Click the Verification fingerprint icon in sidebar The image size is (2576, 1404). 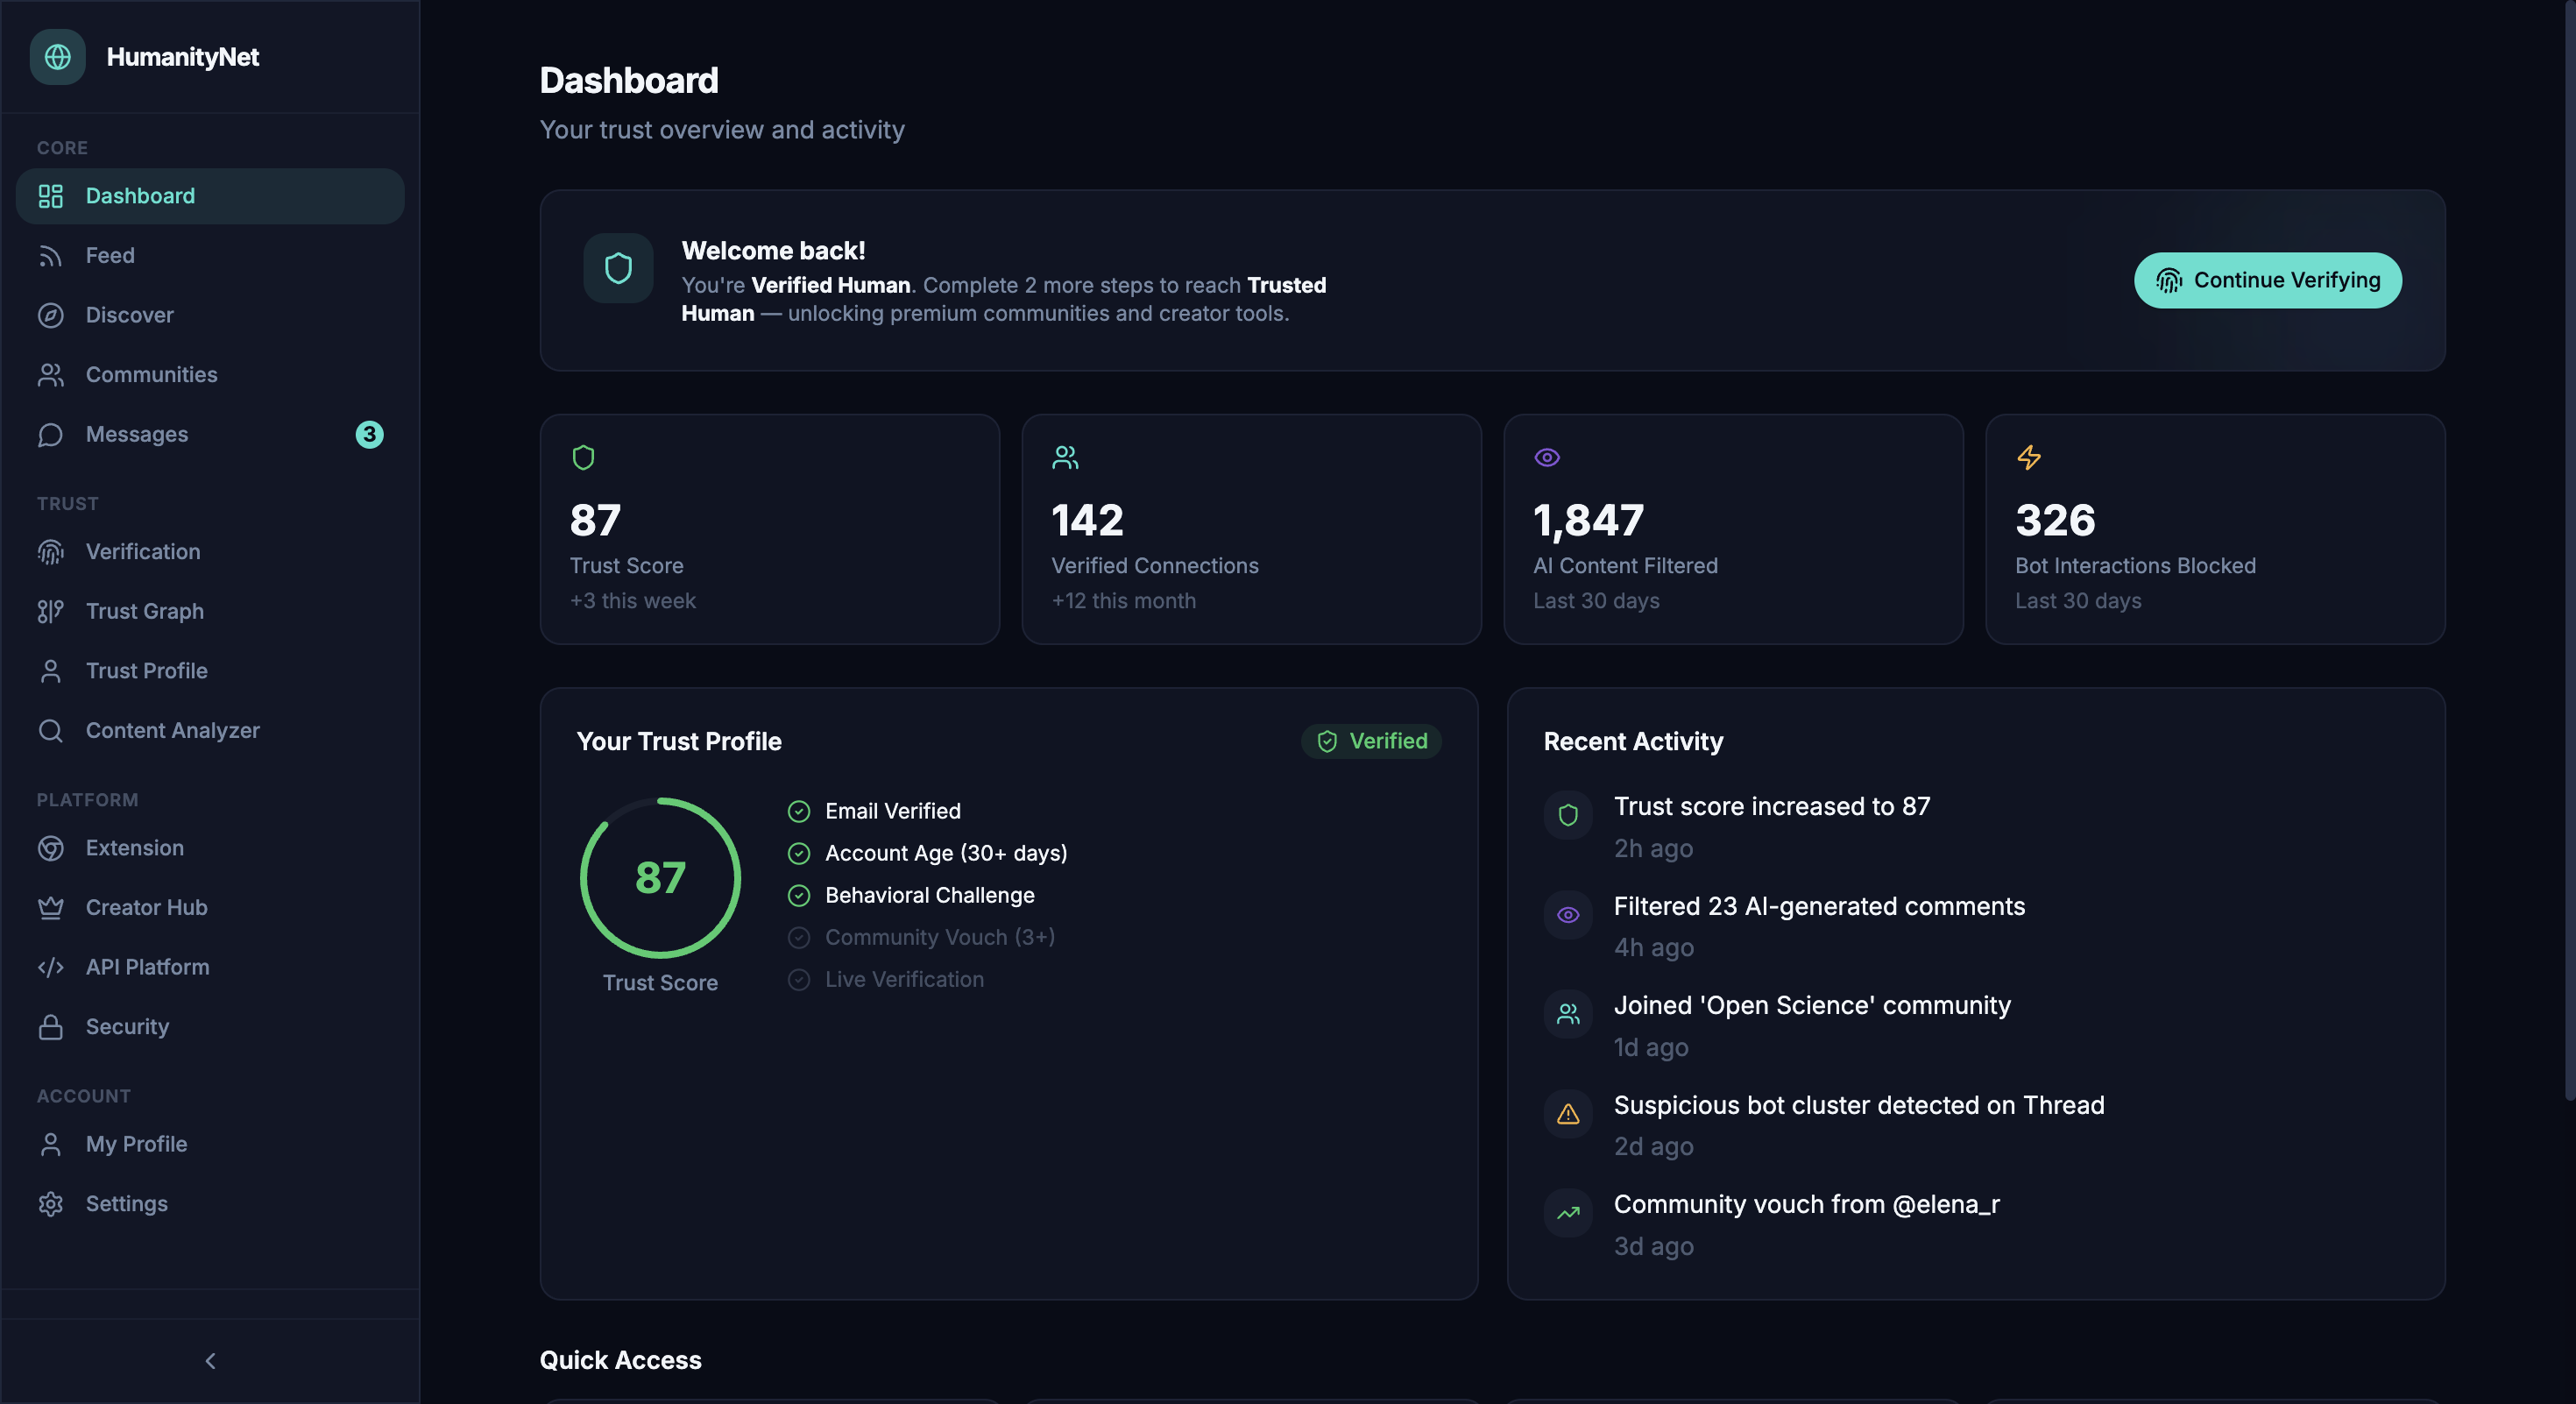51,552
